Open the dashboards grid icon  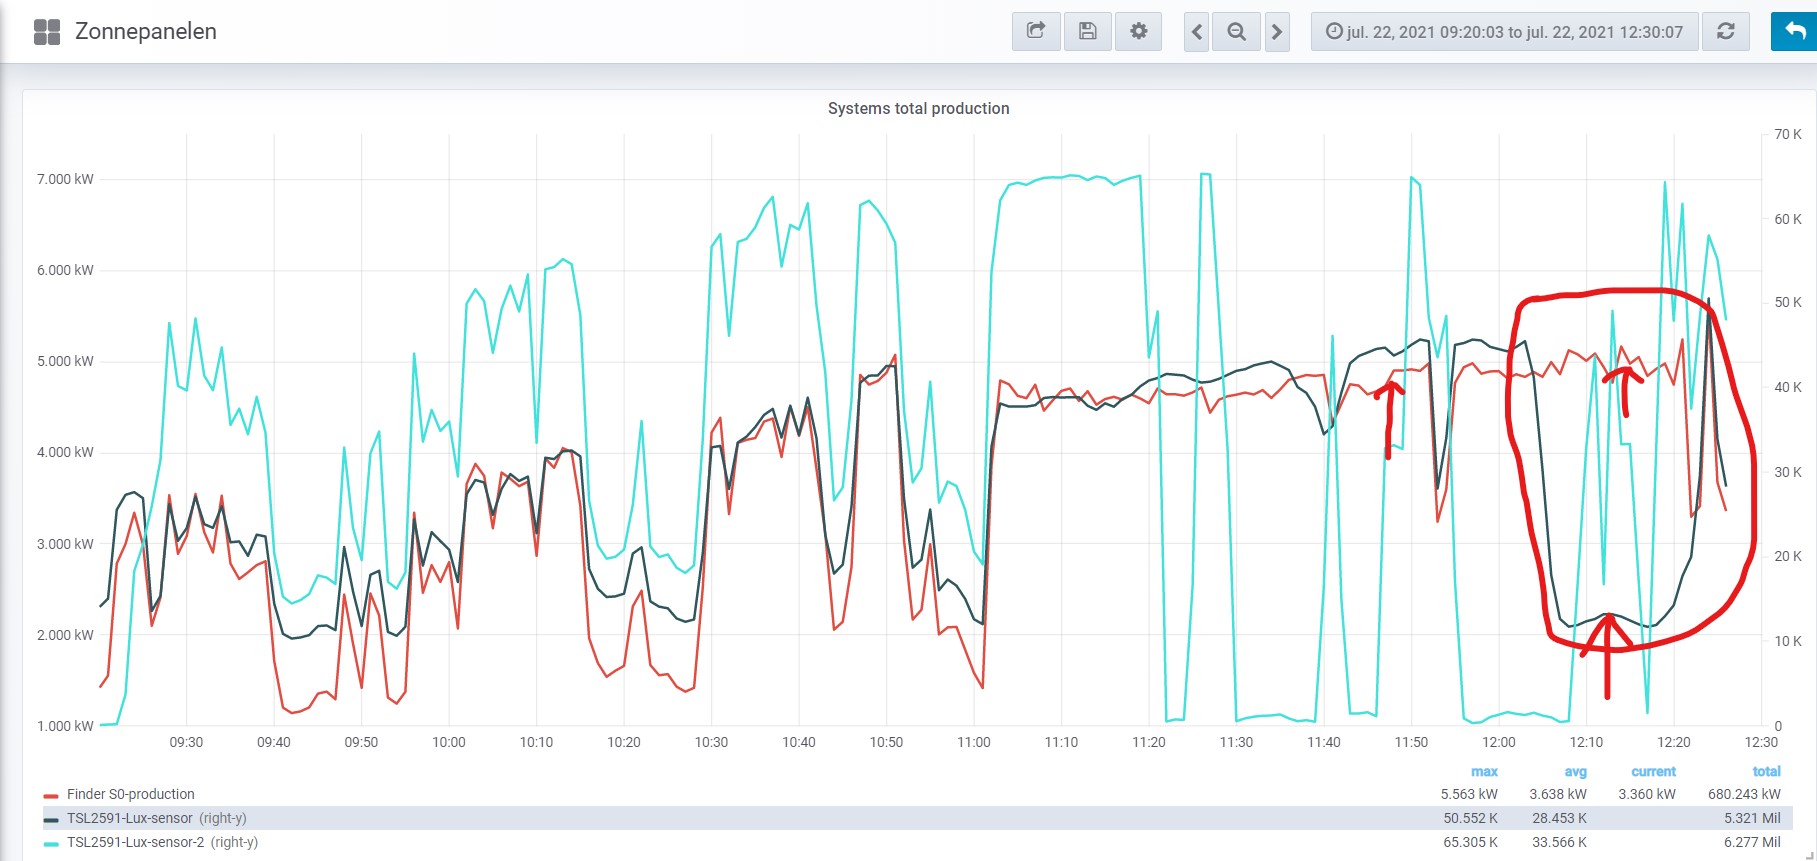(x=47, y=32)
